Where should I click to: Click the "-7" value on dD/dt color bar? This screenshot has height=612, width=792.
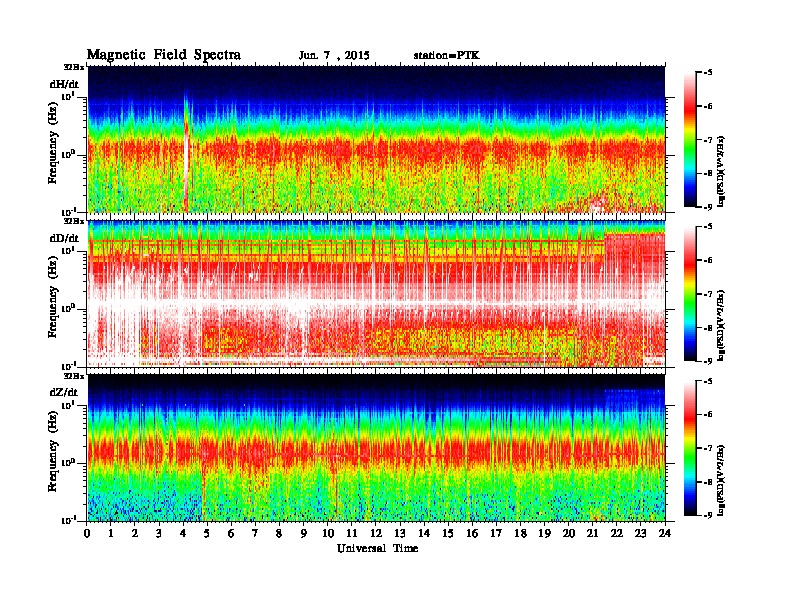pos(708,294)
